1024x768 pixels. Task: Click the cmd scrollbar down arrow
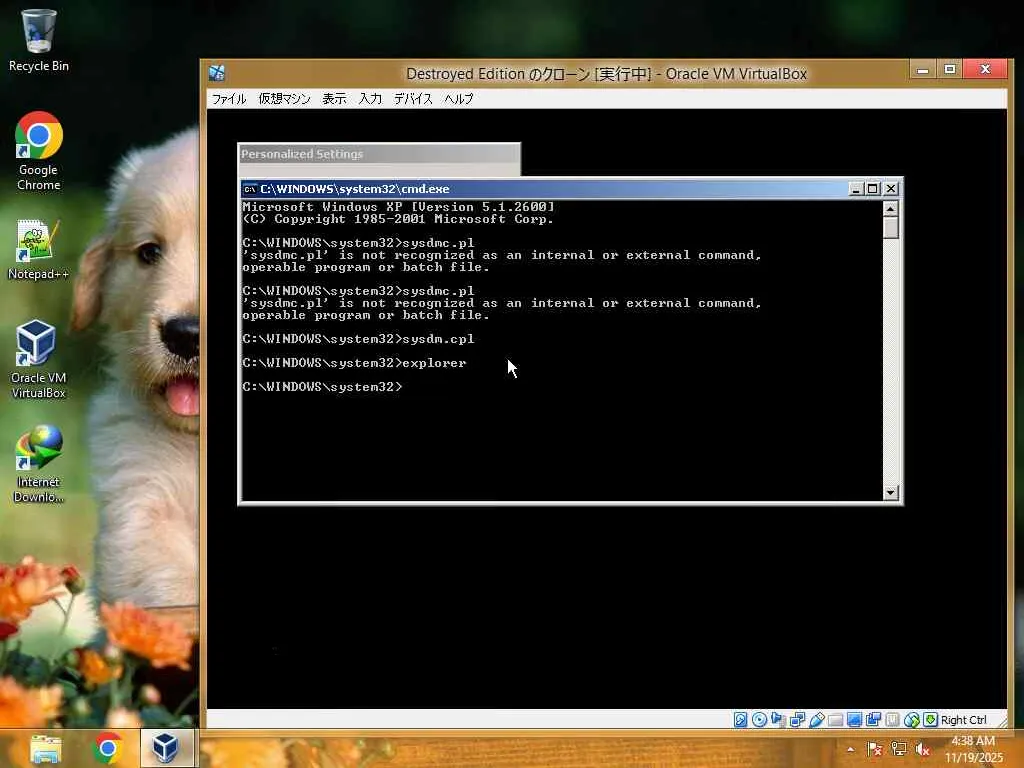pyautogui.click(x=890, y=493)
